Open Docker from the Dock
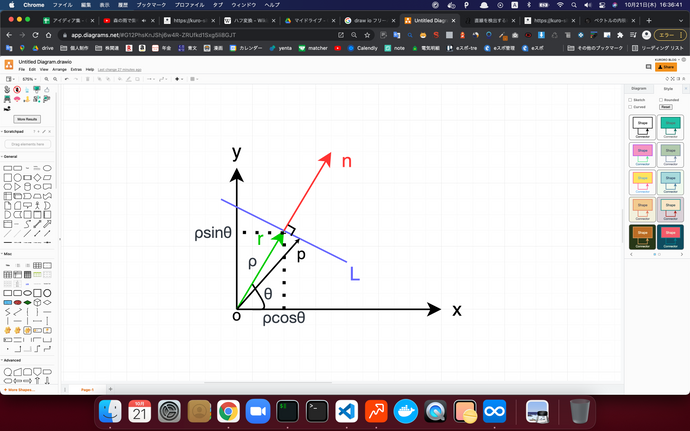 (405, 412)
